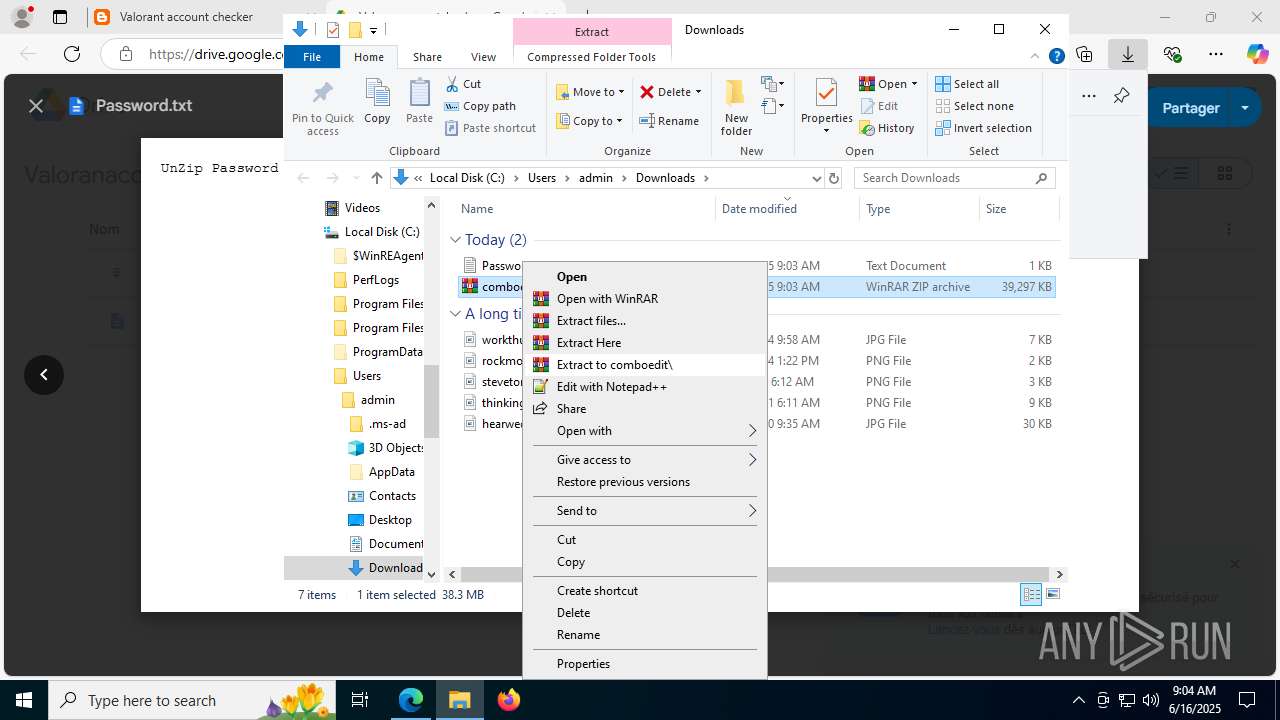This screenshot has width=1280, height=720.
Task: Open the Compressed Folder Tools tab
Action: (592, 57)
